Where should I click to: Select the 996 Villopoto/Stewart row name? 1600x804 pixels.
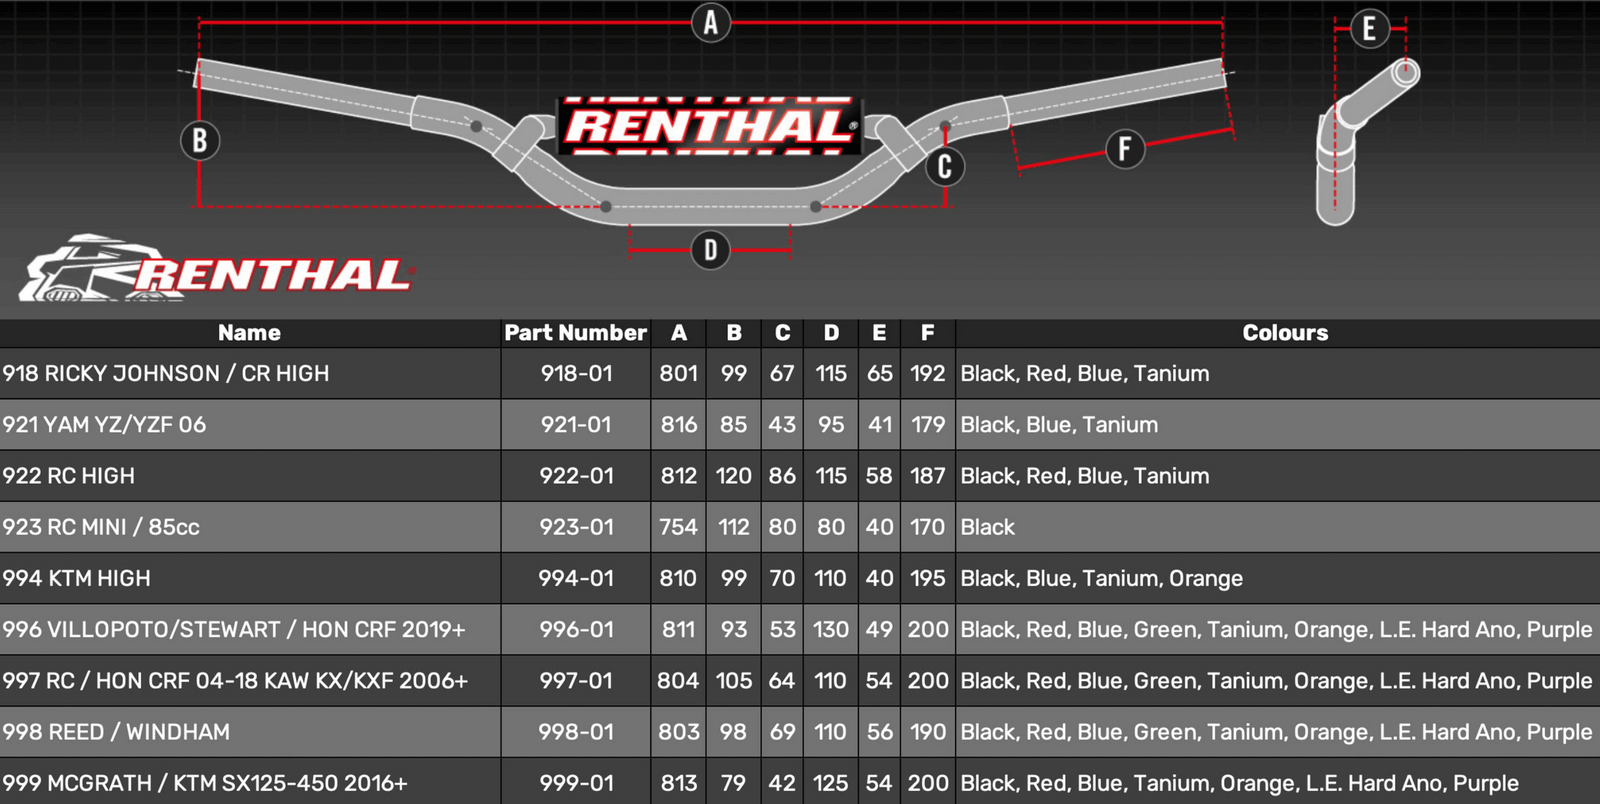tap(234, 630)
